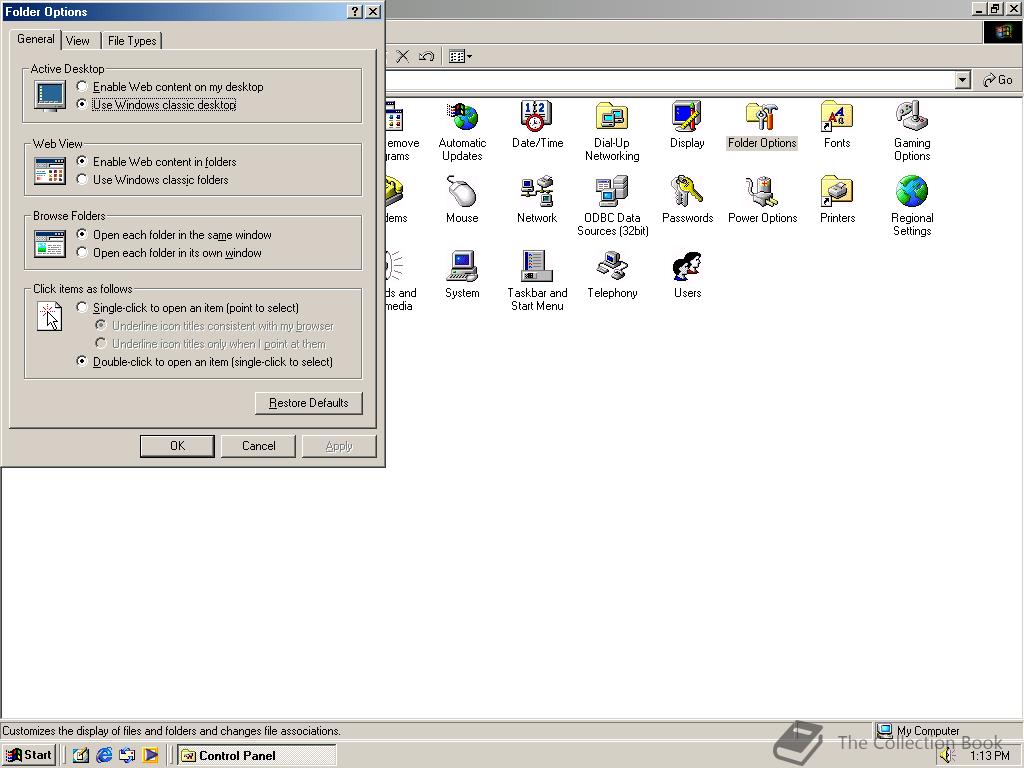The width and height of the screenshot is (1024, 768).
Task: Switch to the File Types tab
Action: click(x=131, y=40)
